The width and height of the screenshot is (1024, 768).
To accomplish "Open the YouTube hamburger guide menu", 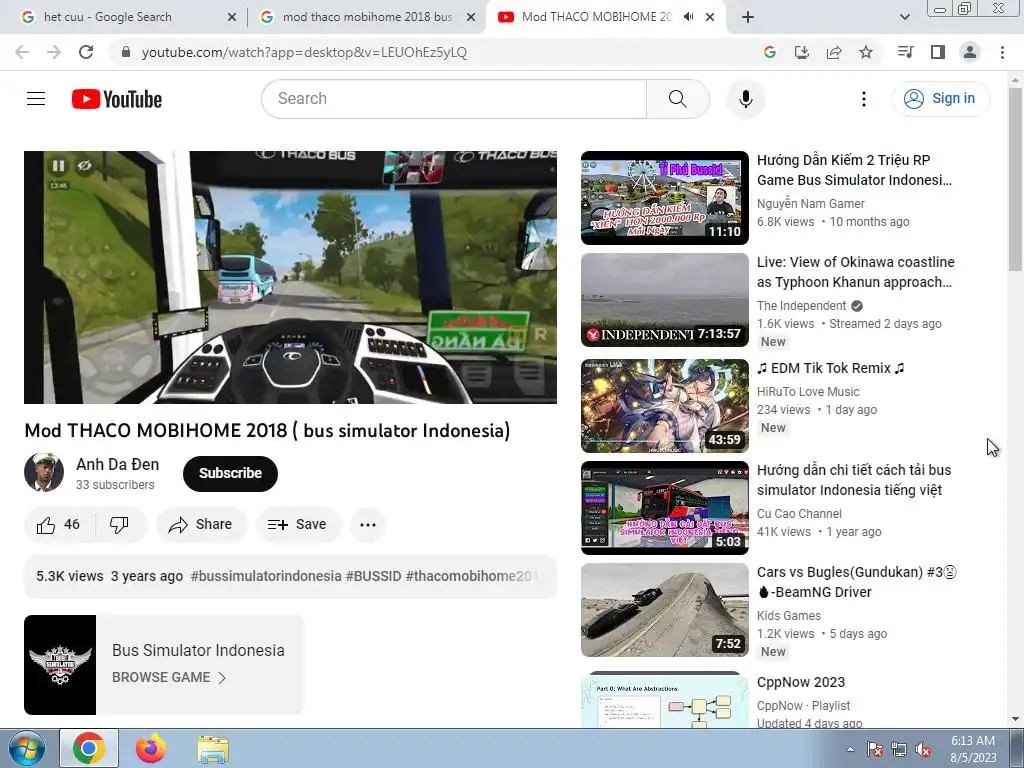I will click(36, 99).
